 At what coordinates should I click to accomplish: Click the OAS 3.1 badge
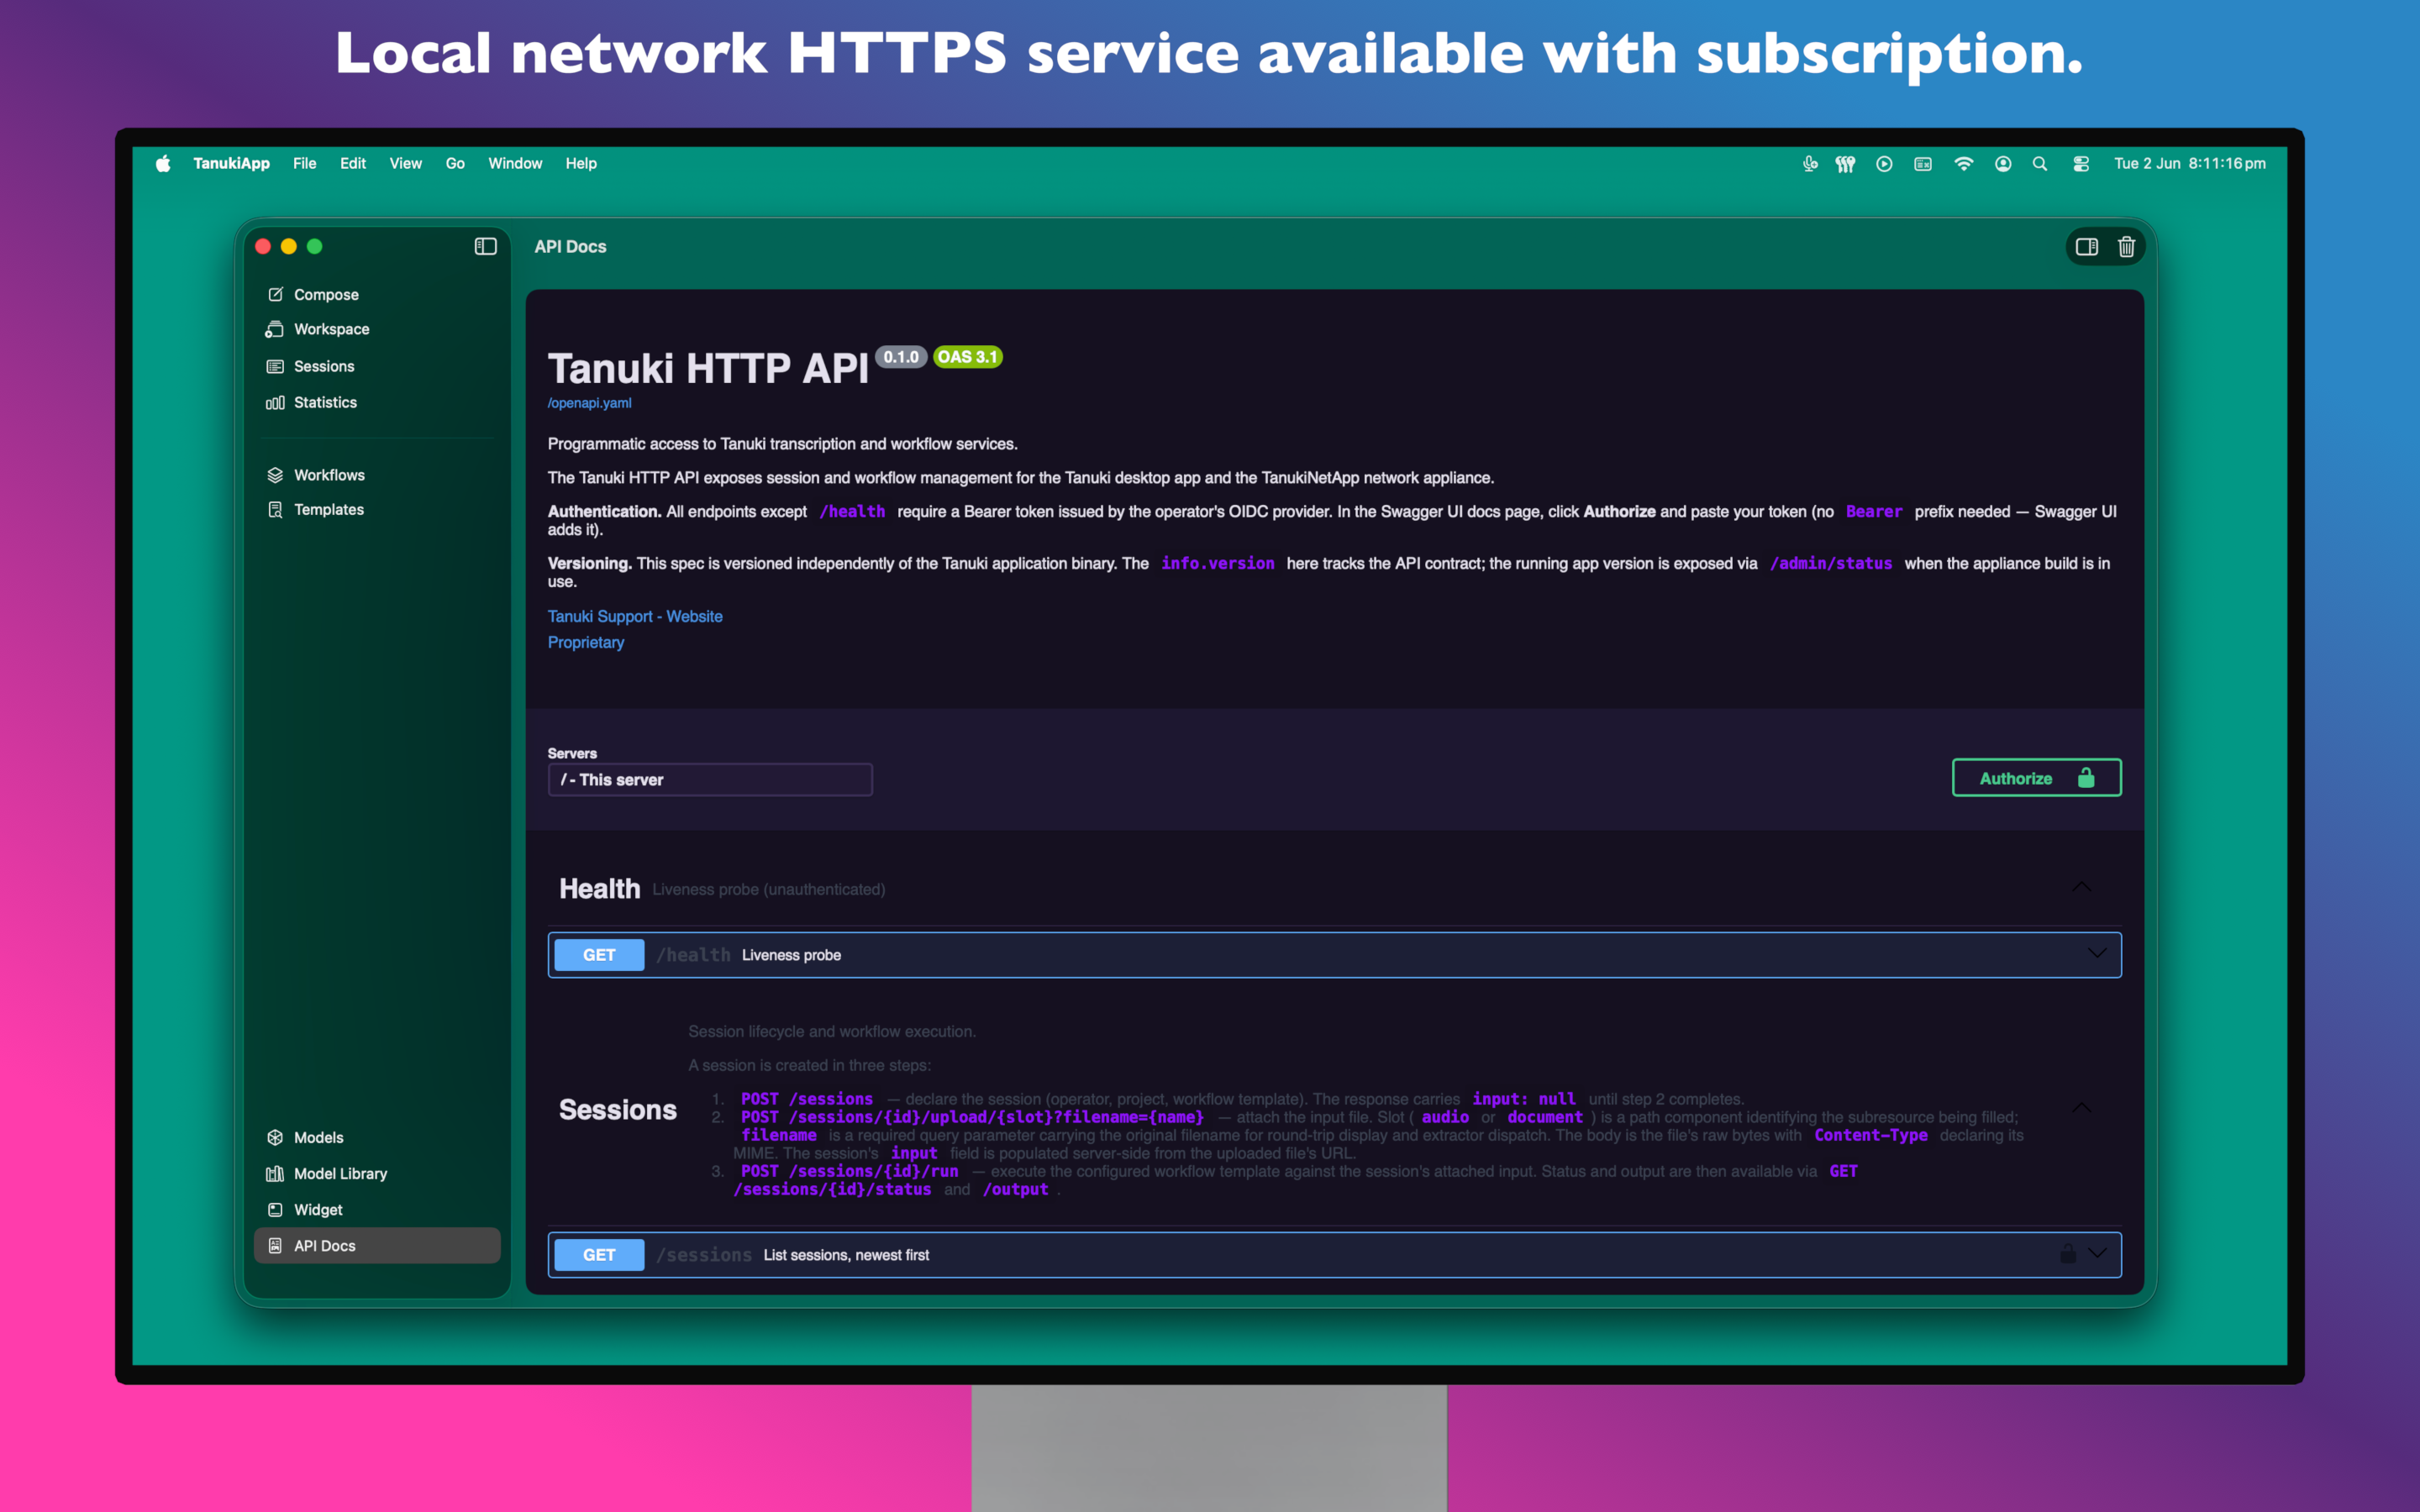(967, 357)
